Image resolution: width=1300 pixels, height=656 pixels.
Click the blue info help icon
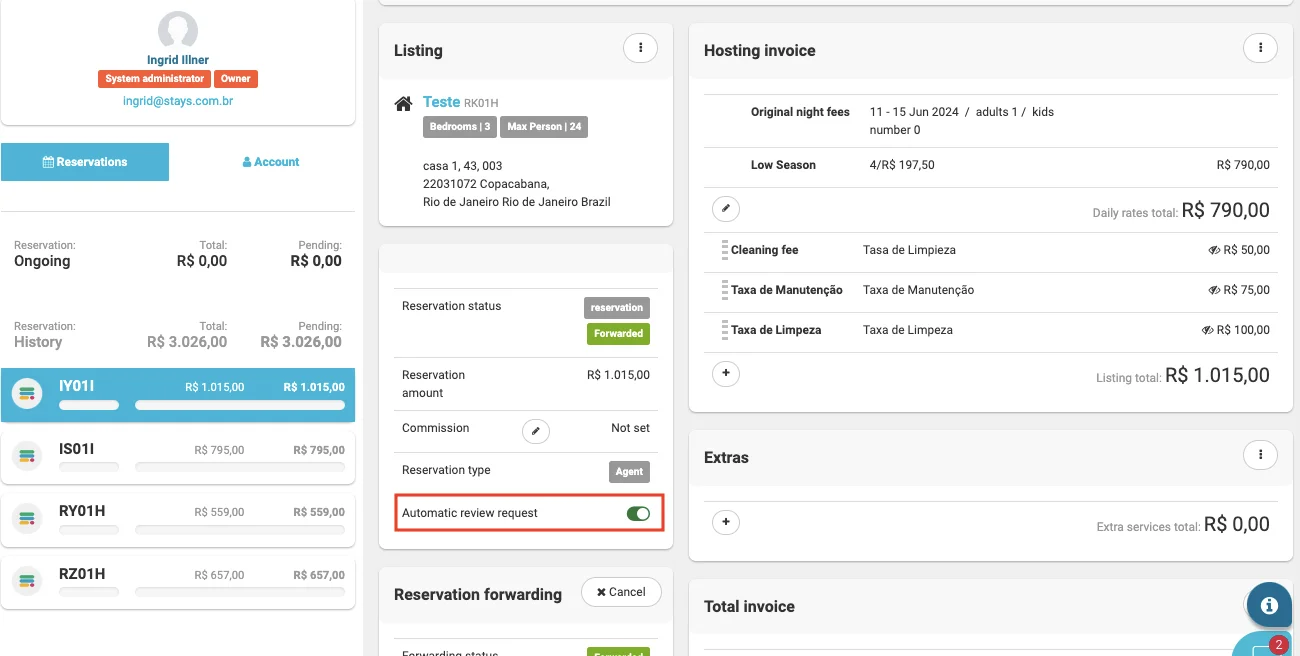1269,605
